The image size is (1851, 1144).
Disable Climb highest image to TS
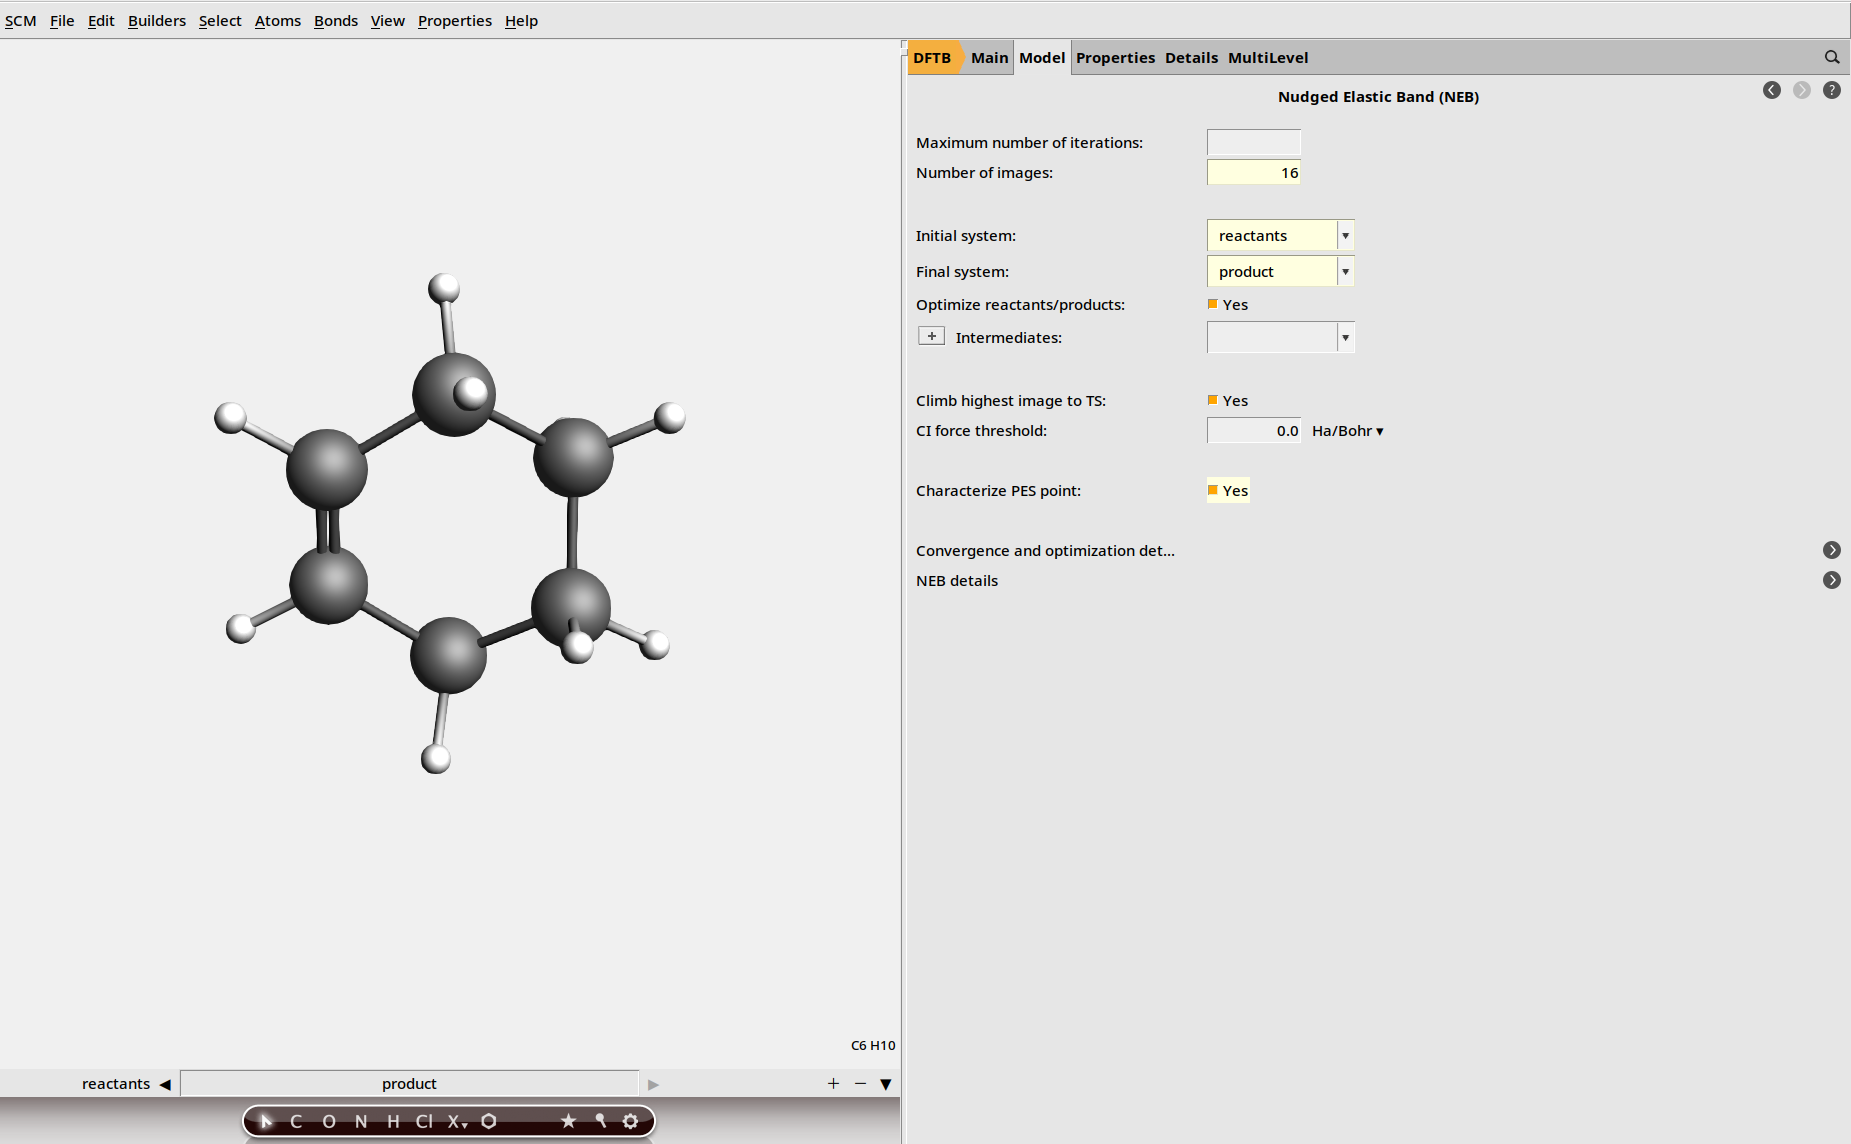click(x=1213, y=400)
